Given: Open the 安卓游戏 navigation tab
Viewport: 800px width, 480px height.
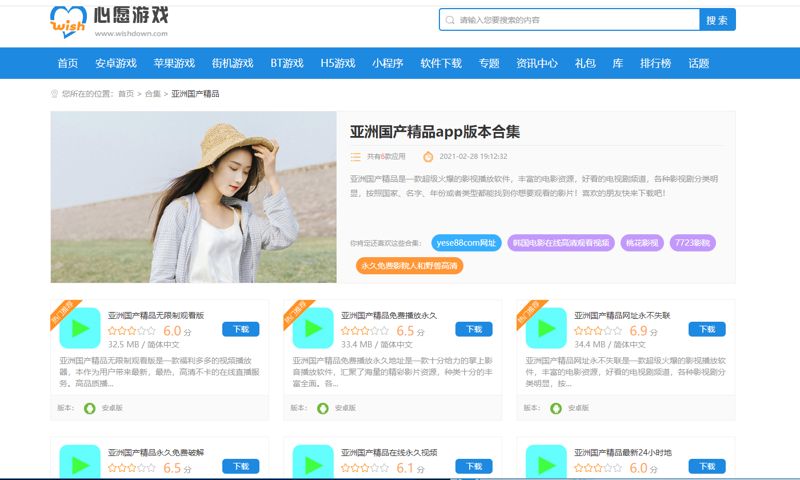Looking at the screenshot, I should (116, 63).
